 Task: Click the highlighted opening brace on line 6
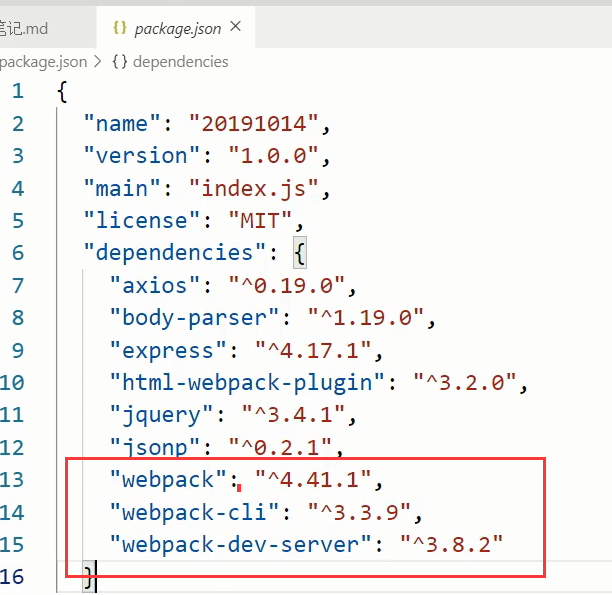pyautogui.click(x=300, y=253)
